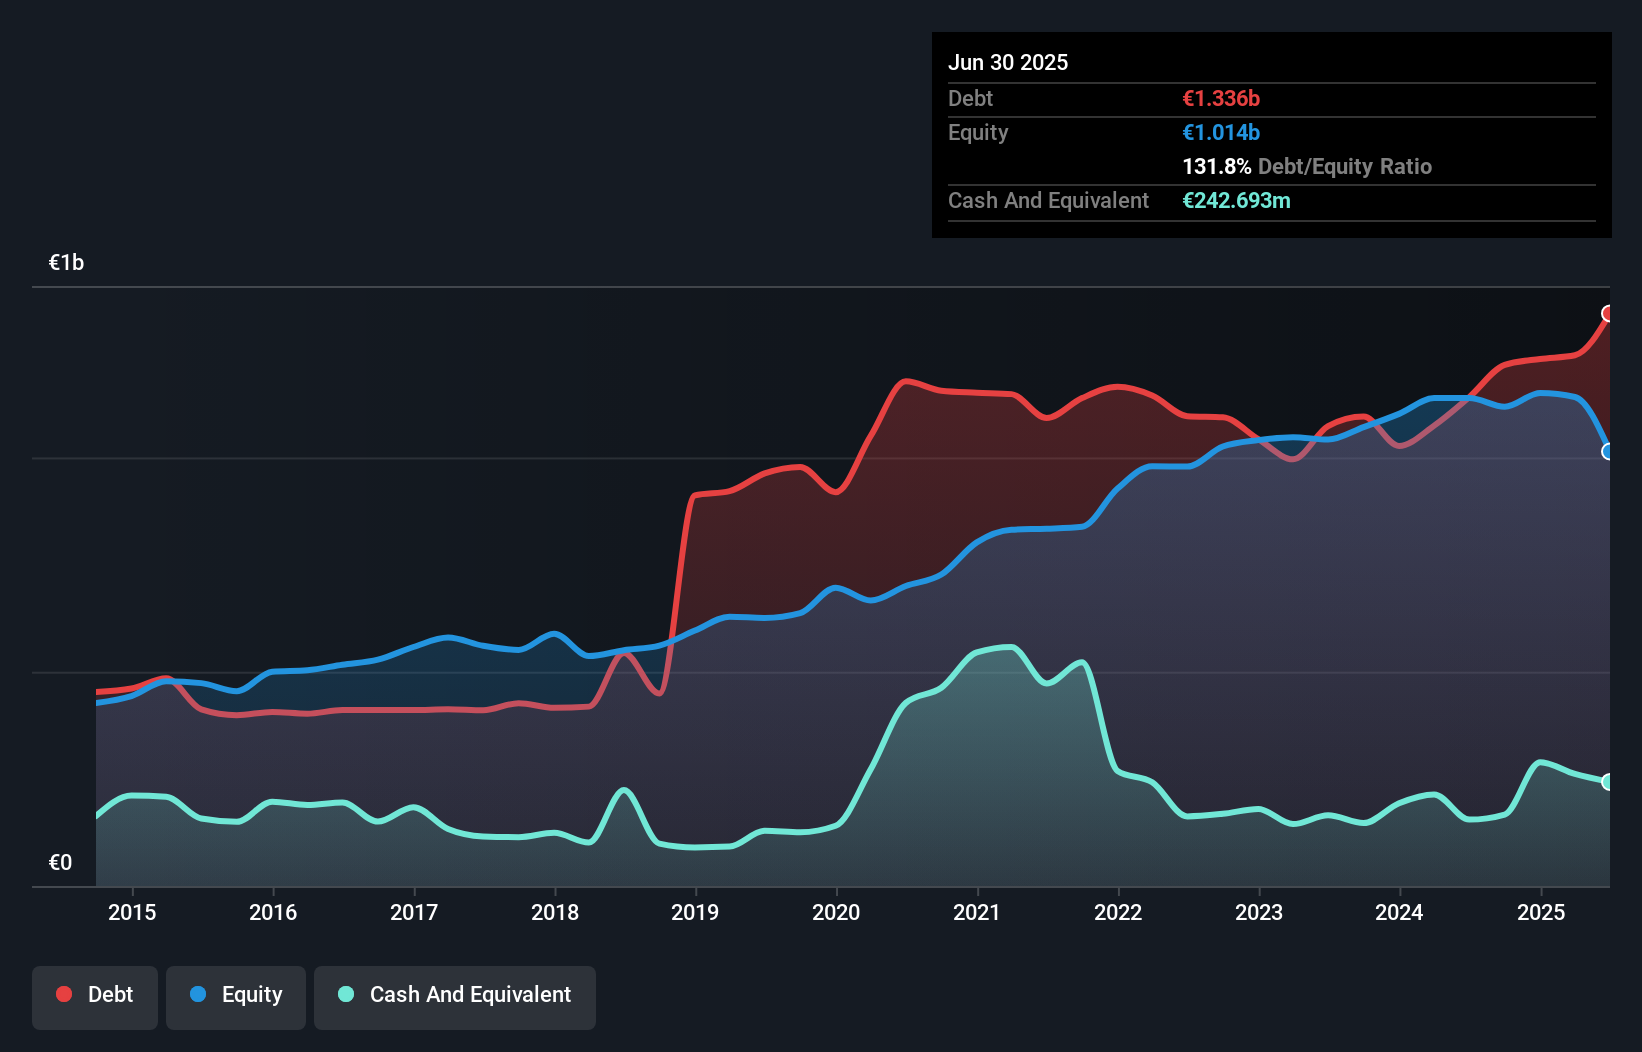Image resolution: width=1642 pixels, height=1052 pixels.
Task: Click the Jun 30 2025 tooltip date
Action: point(1008,62)
